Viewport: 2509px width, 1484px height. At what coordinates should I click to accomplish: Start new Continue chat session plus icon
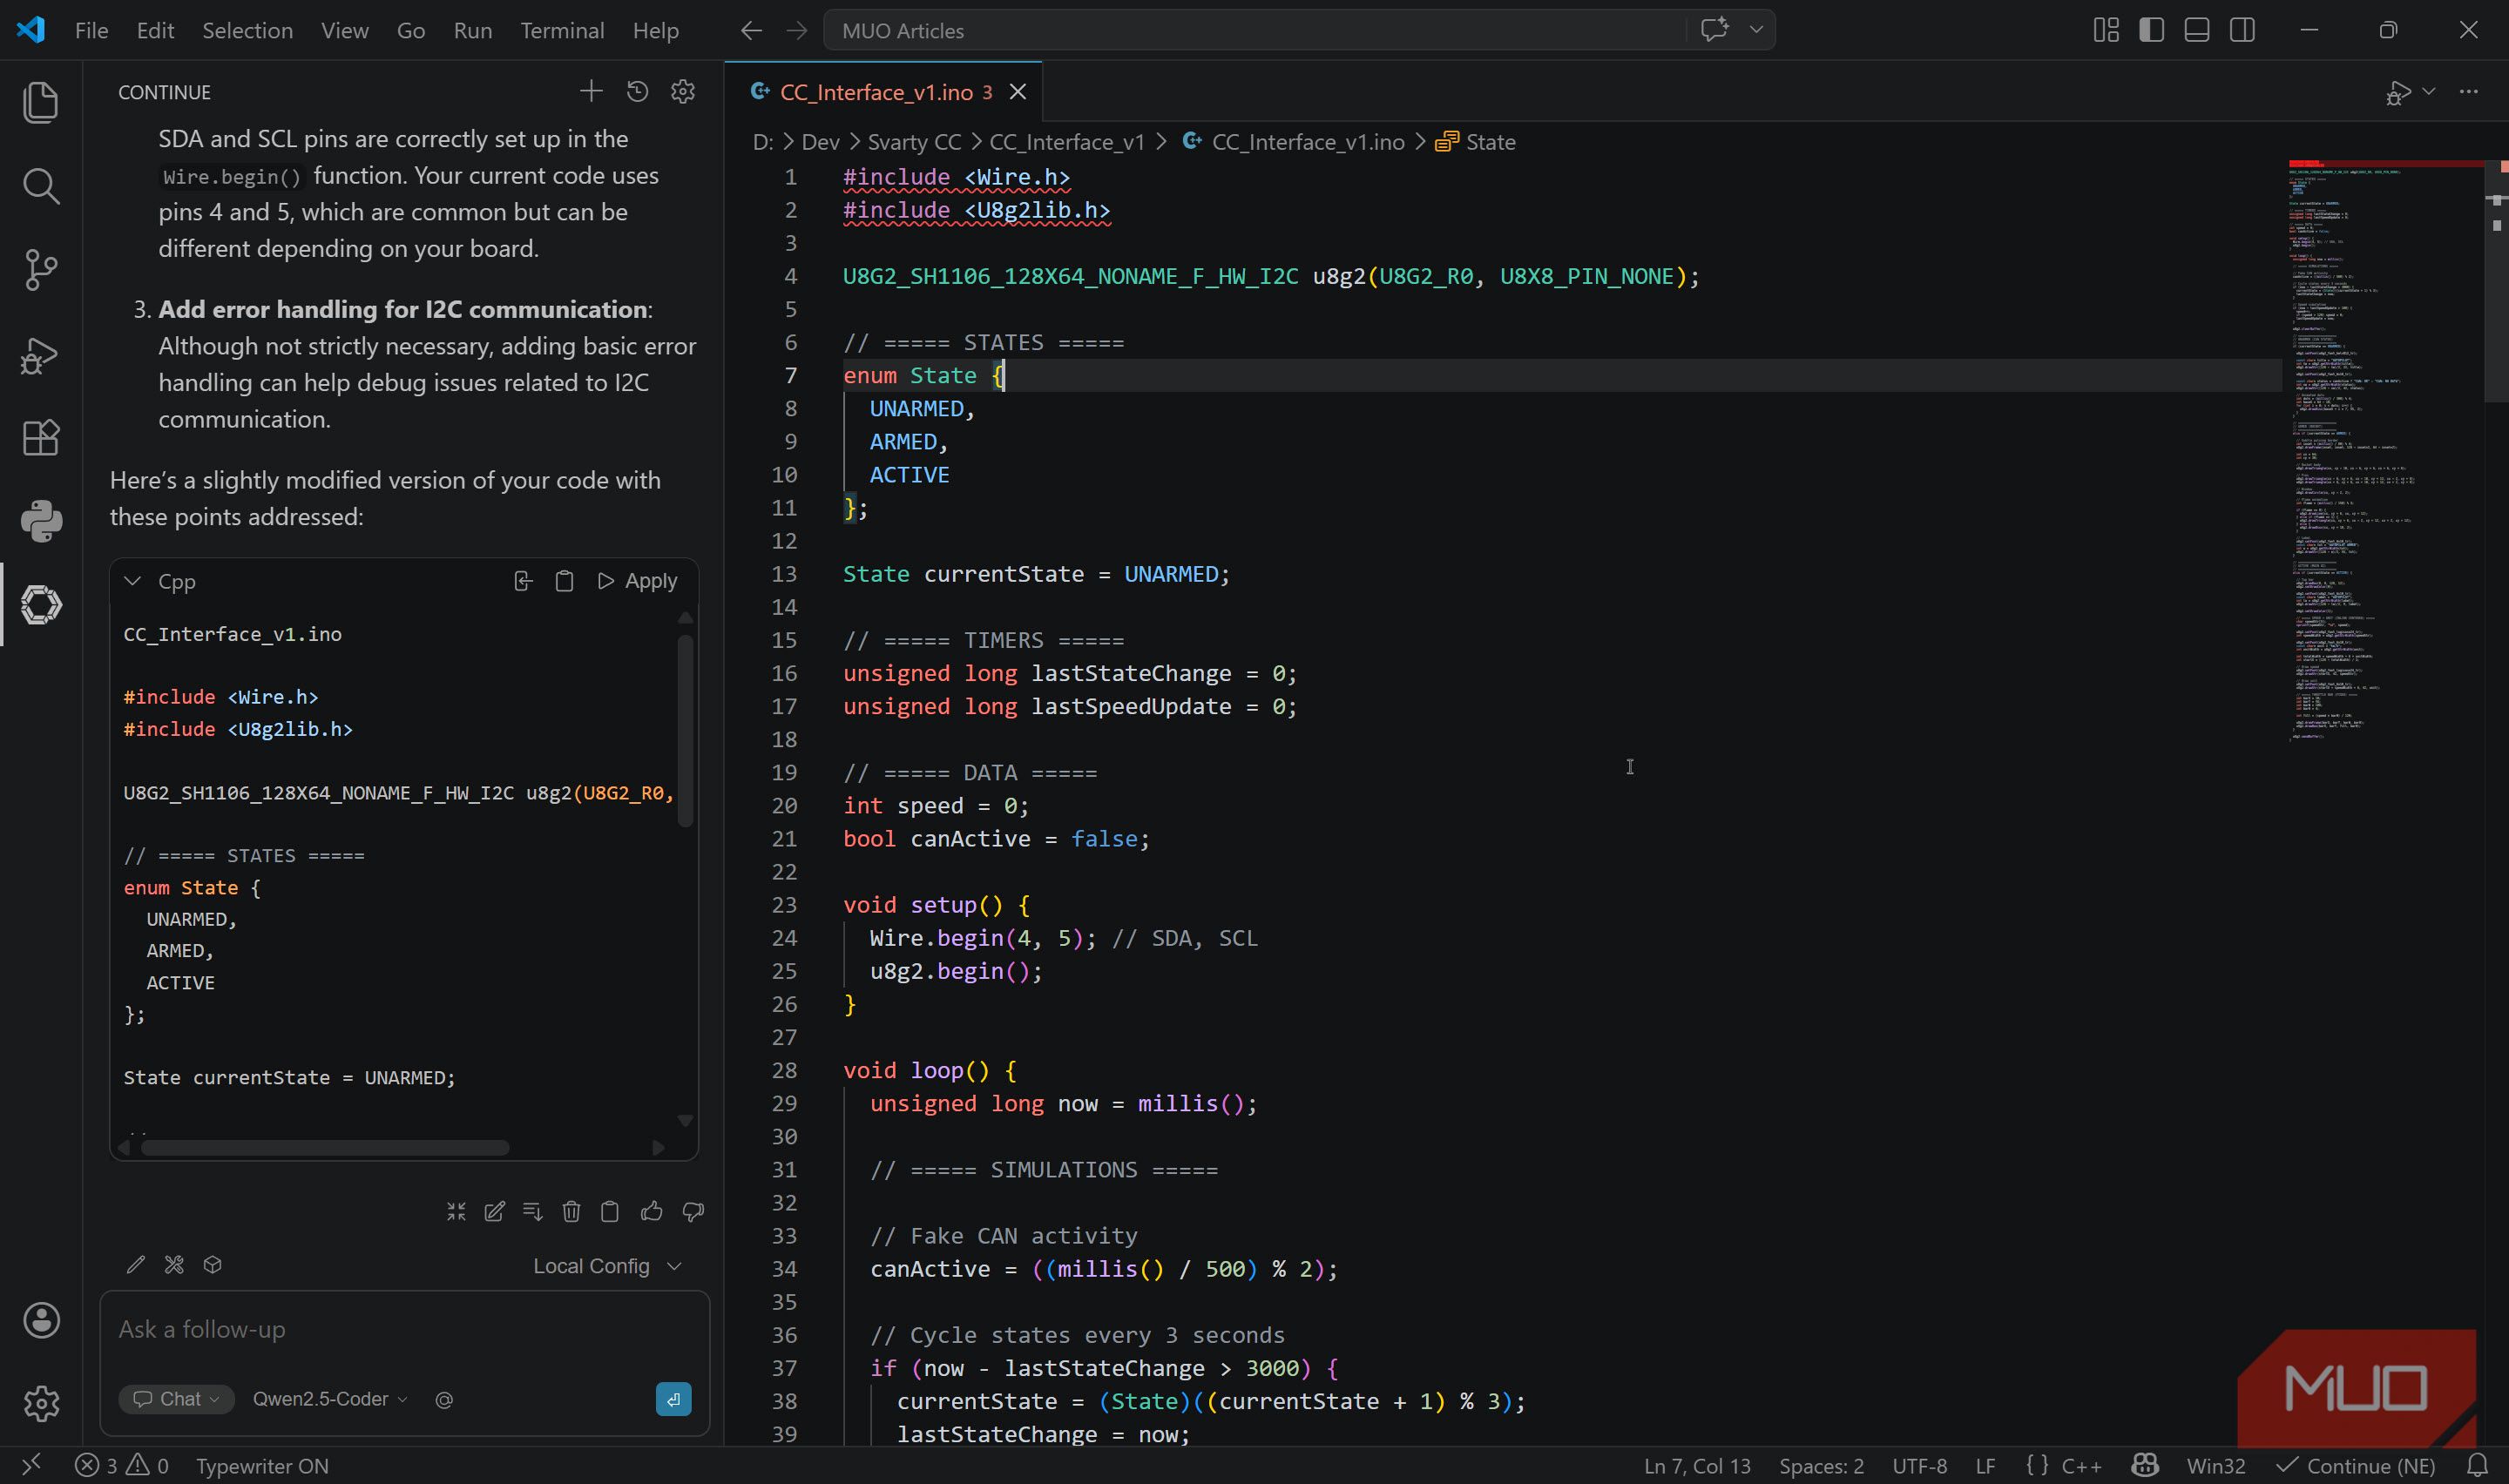click(x=591, y=91)
